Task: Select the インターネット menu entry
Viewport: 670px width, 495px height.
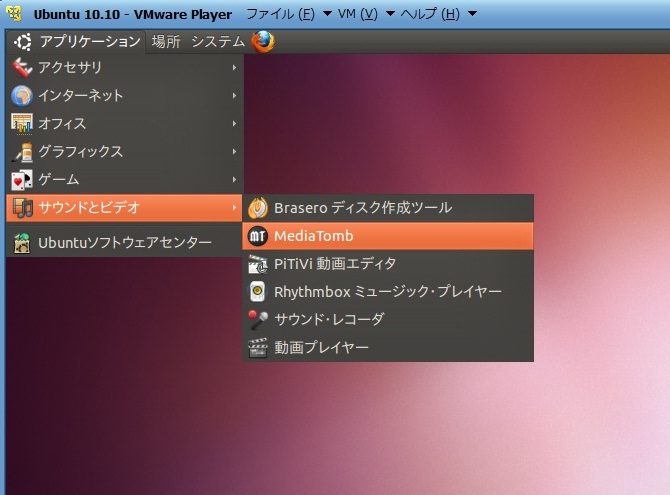Action: tap(124, 95)
